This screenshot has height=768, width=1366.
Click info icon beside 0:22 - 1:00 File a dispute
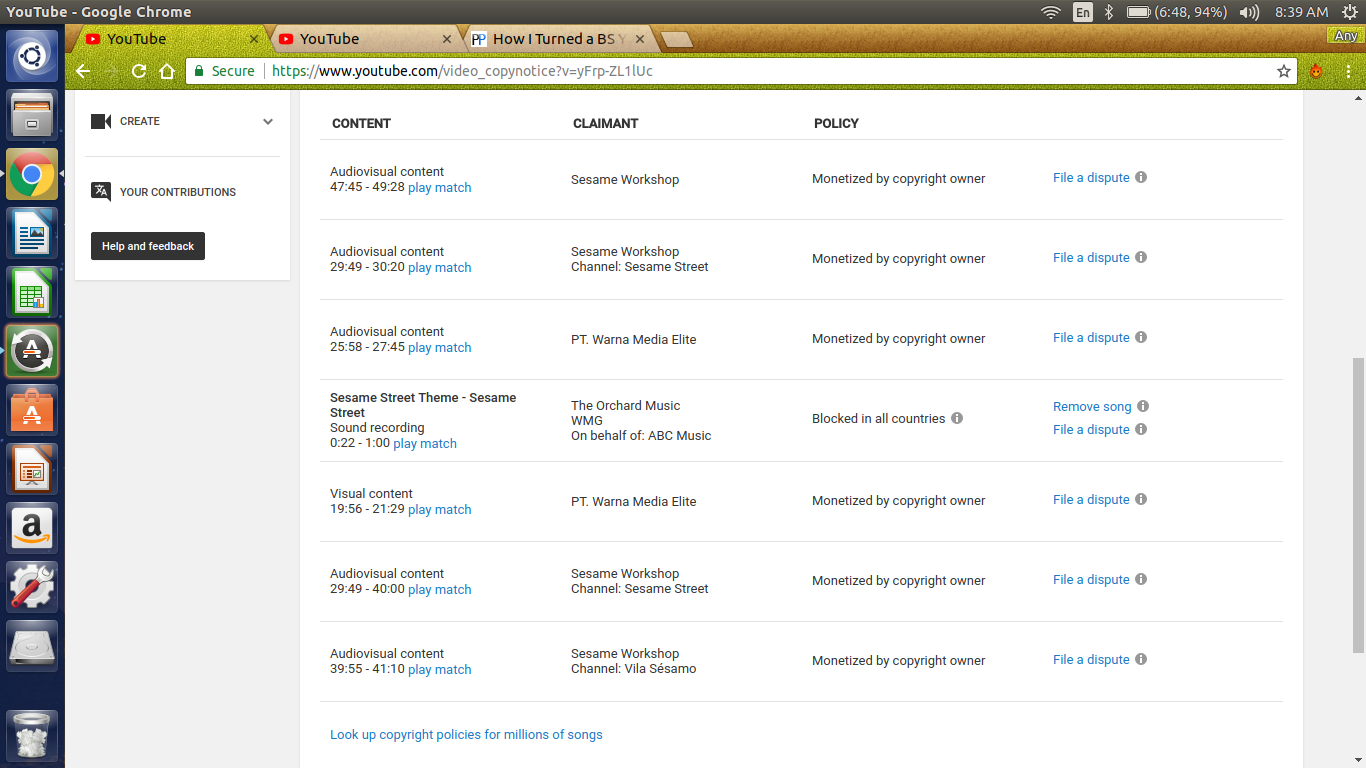pyautogui.click(x=1141, y=429)
